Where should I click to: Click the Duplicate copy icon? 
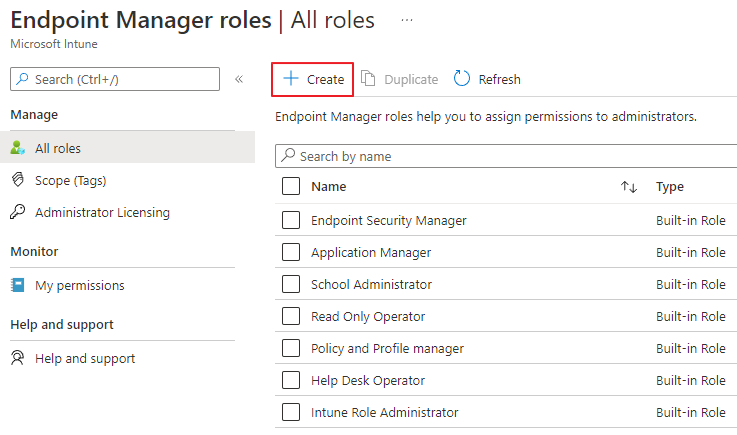point(368,79)
